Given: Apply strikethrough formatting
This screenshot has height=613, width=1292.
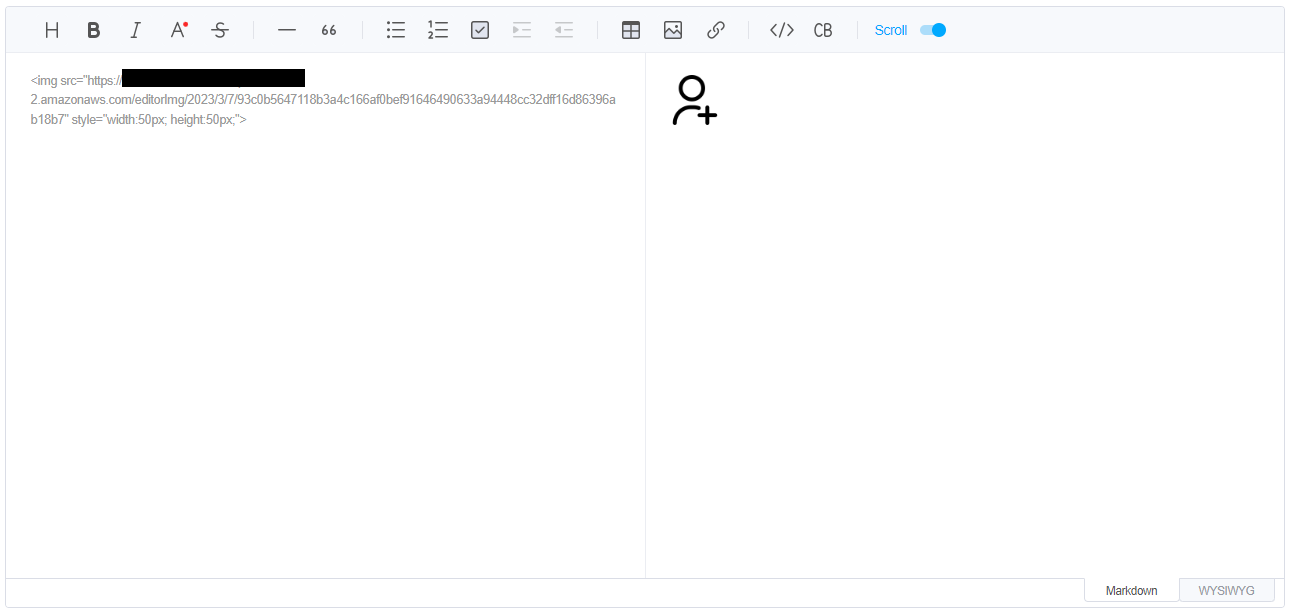Looking at the screenshot, I should [219, 30].
